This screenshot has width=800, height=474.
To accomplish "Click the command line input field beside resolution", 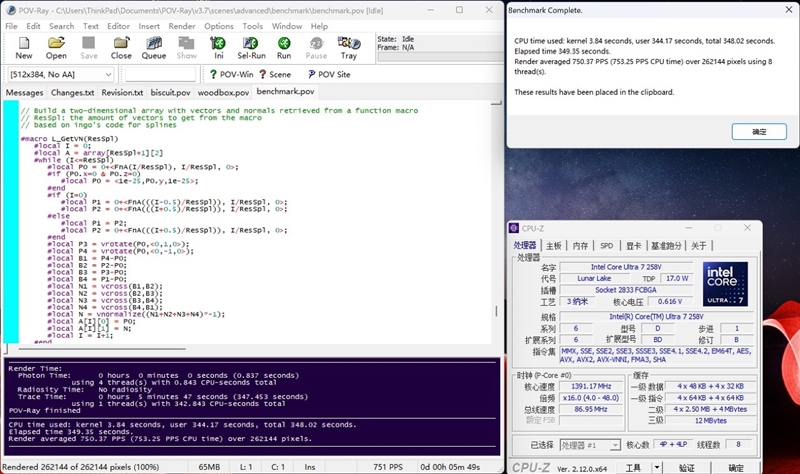I will pyautogui.click(x=164, y=74).
